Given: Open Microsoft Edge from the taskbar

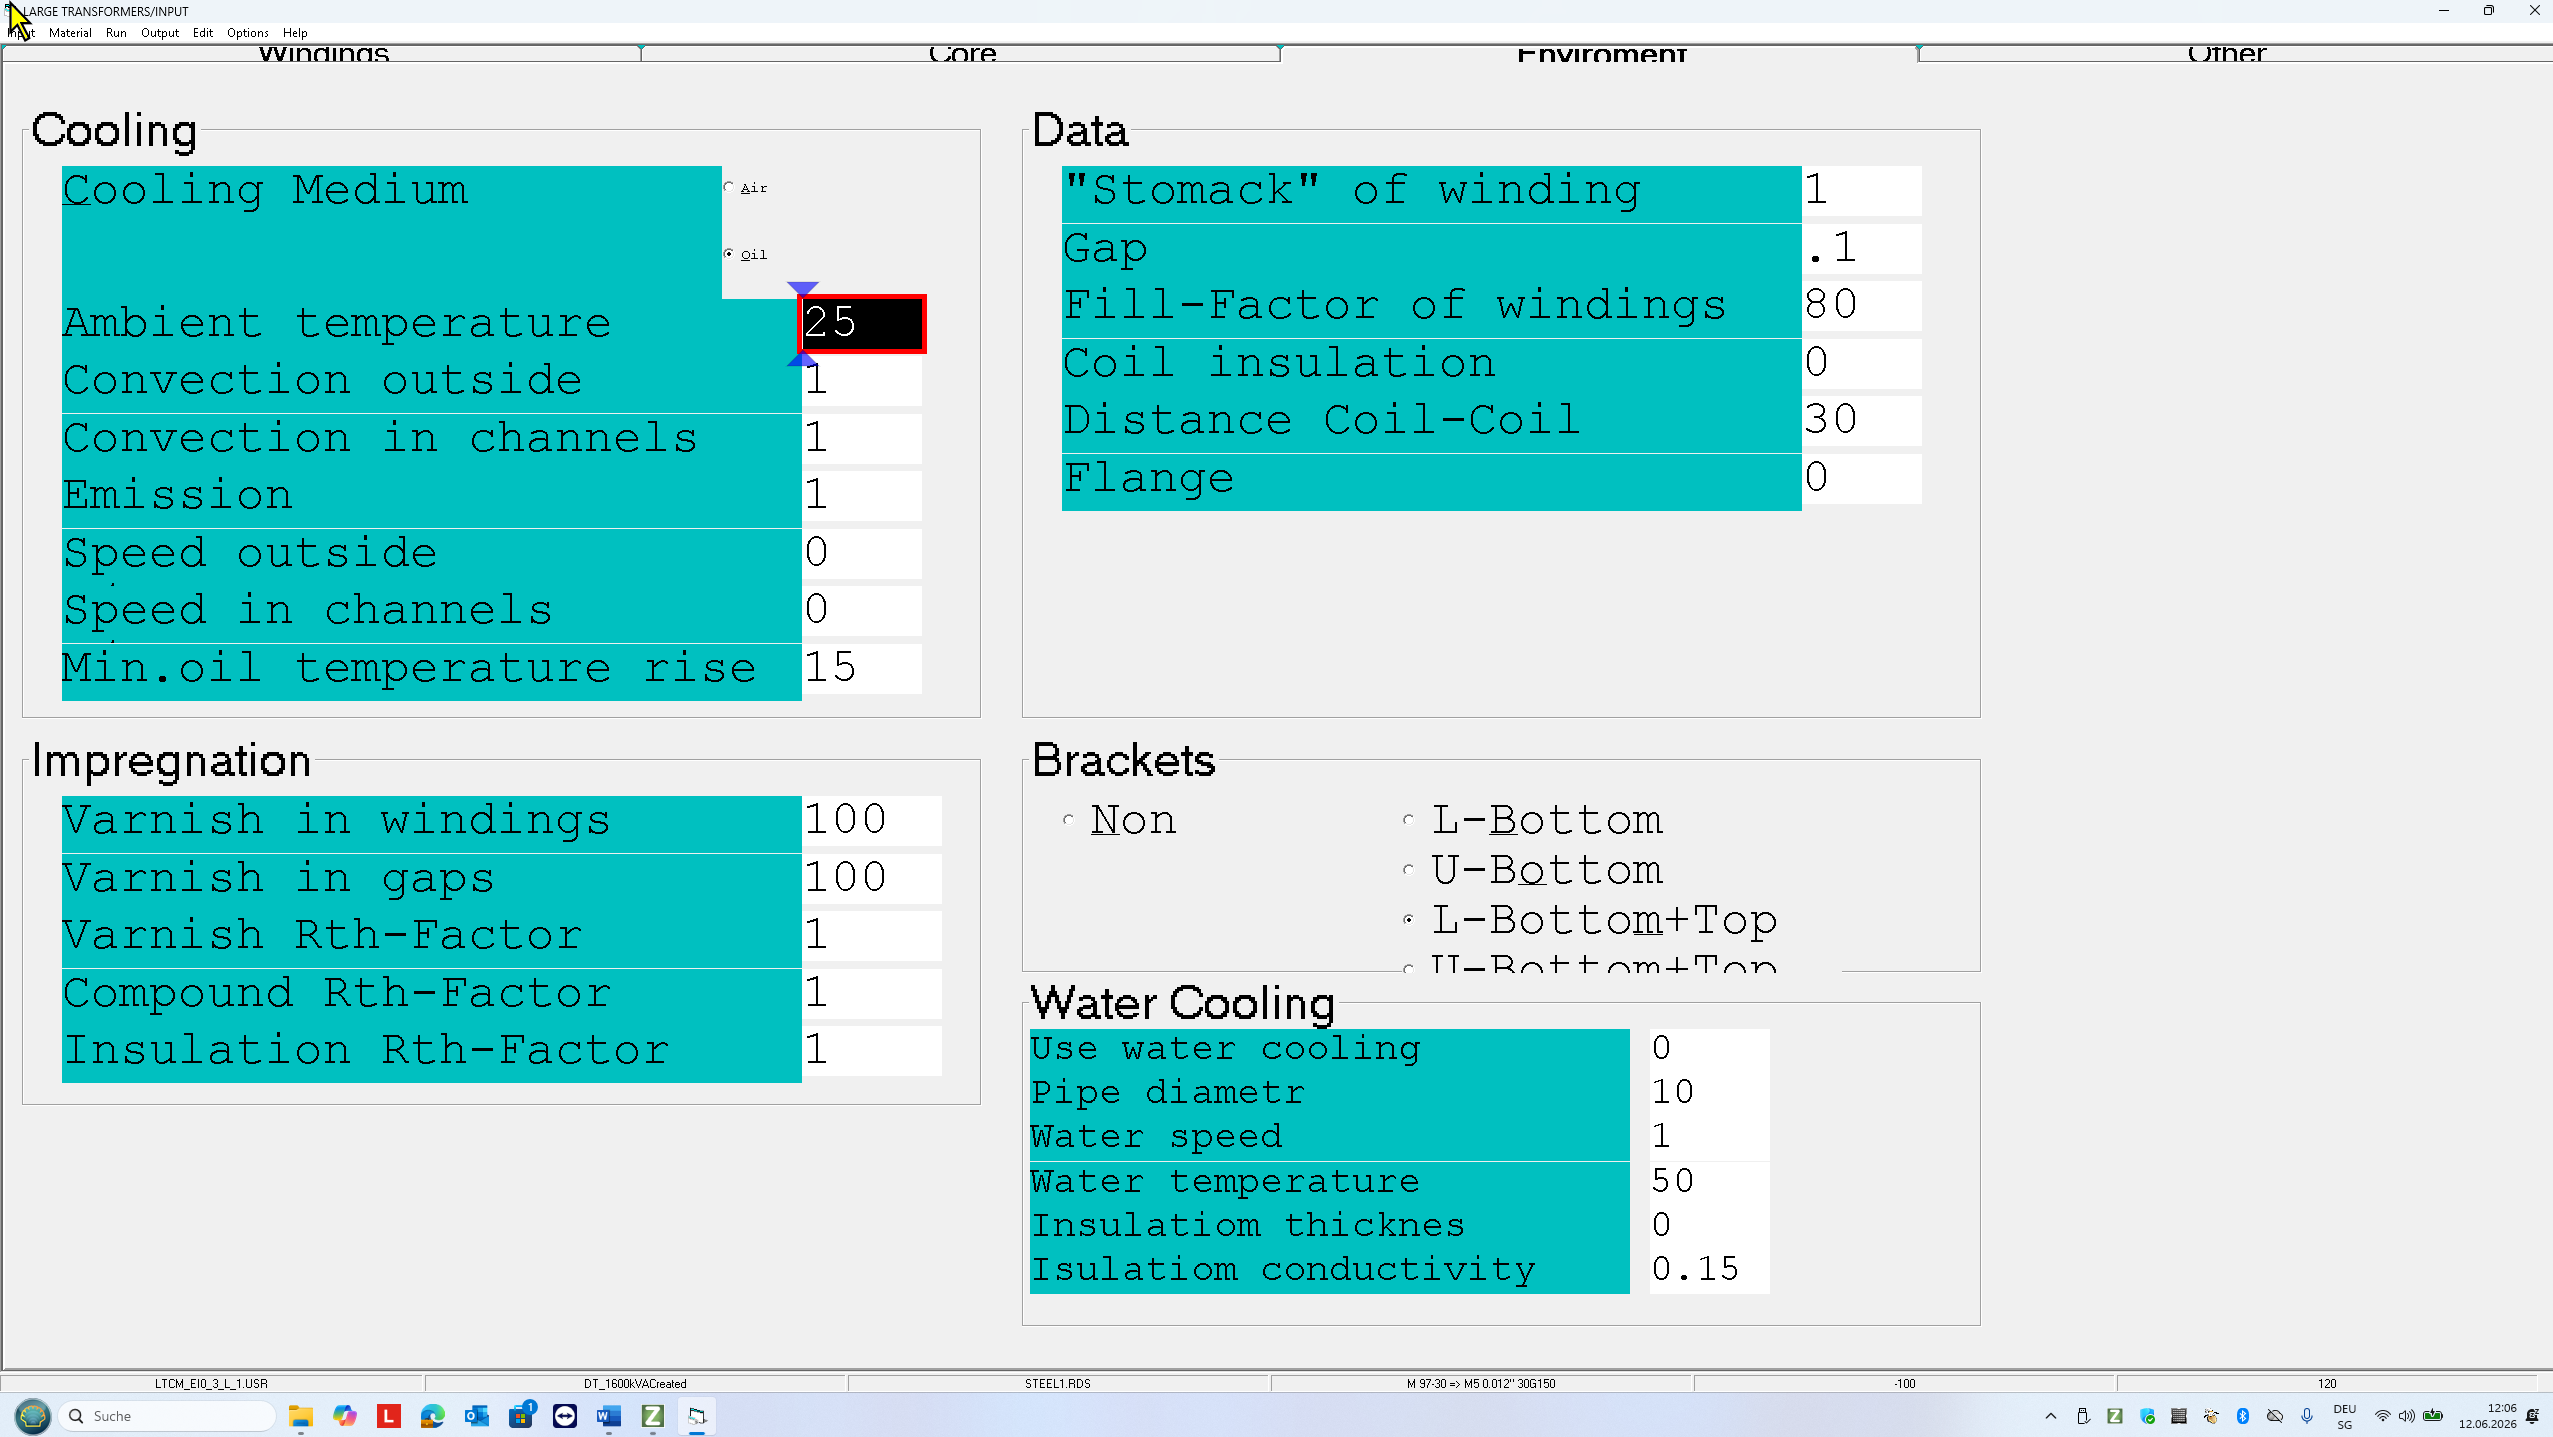Looking at the screenshot, I should 433,1416.
